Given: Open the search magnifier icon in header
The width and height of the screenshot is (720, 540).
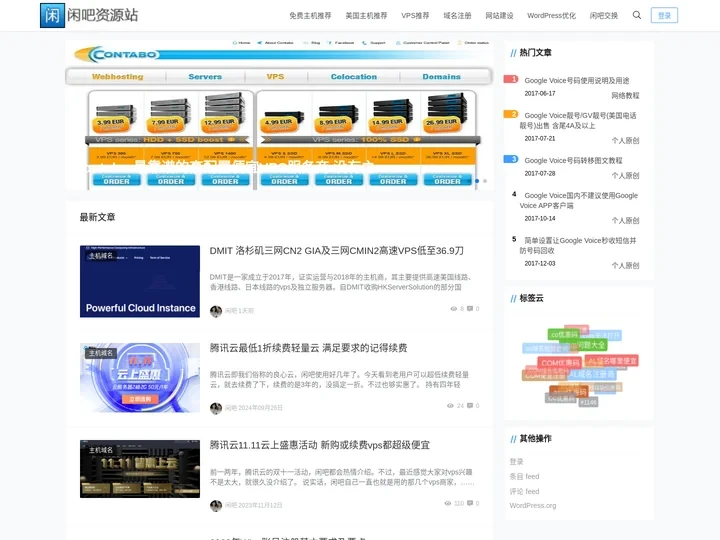Looking at the screenshot, I should pos(636,15).
